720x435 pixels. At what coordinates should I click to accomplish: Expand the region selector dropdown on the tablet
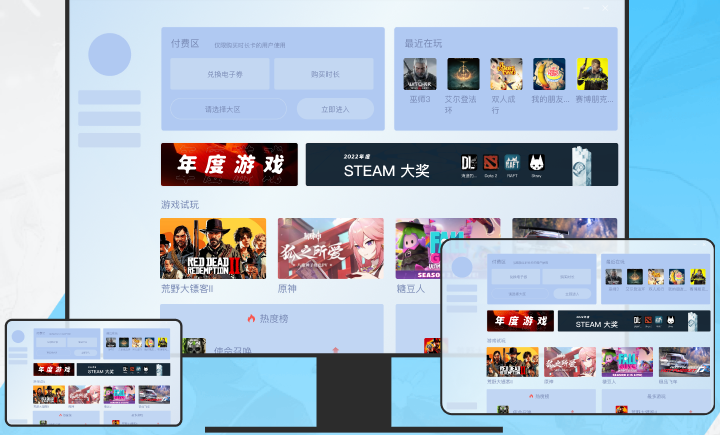[x=520, y=294]
